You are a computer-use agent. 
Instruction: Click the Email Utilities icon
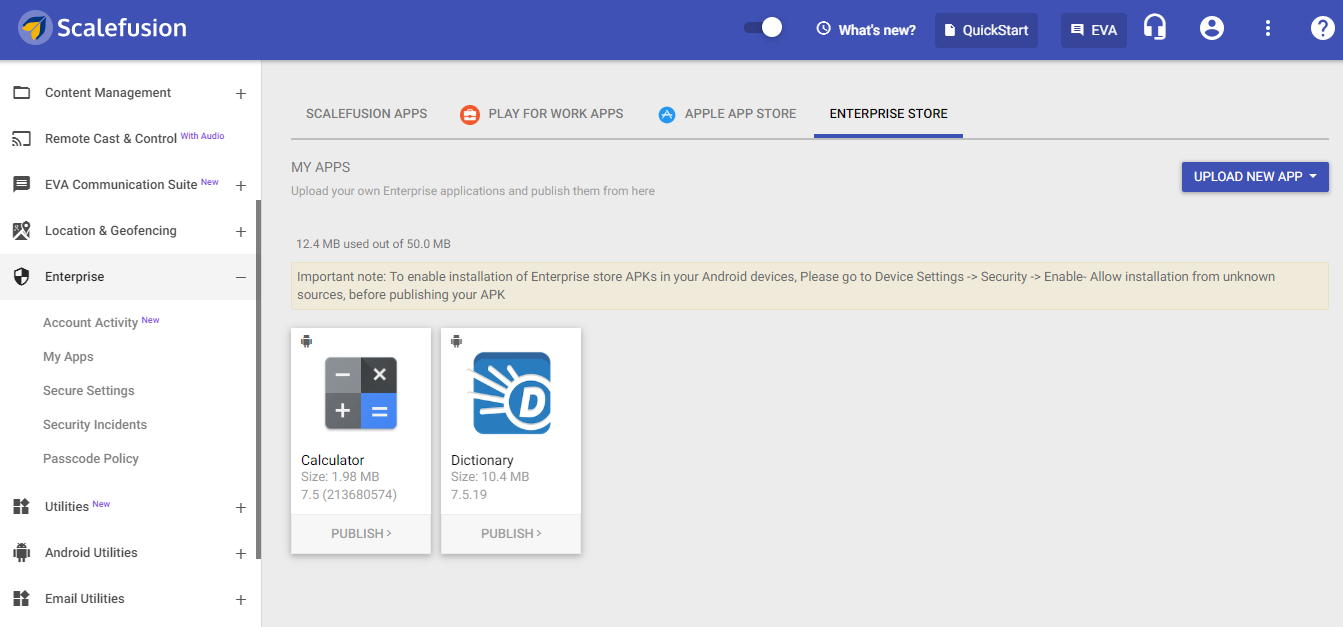[x=21, y=599]
